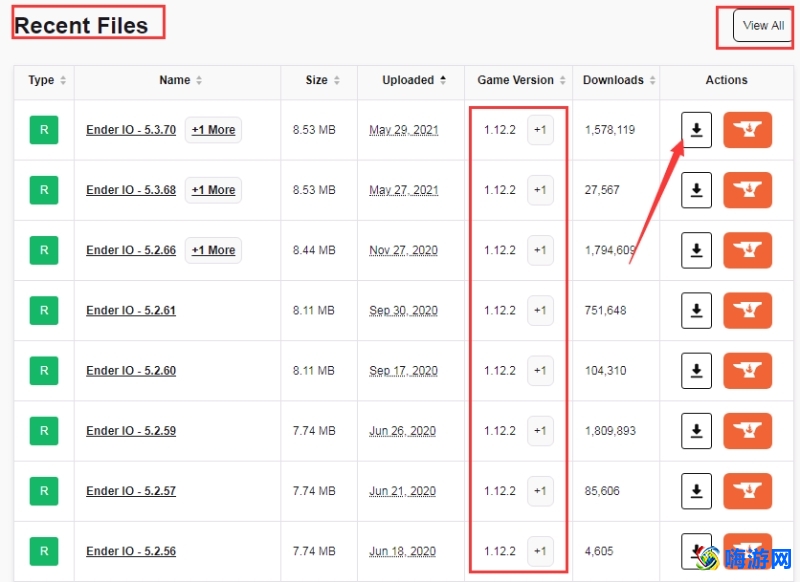The image size is (800, 582).
Task: Open the Ender IO - 5.2.56 file link
Action: coord(131,551)
